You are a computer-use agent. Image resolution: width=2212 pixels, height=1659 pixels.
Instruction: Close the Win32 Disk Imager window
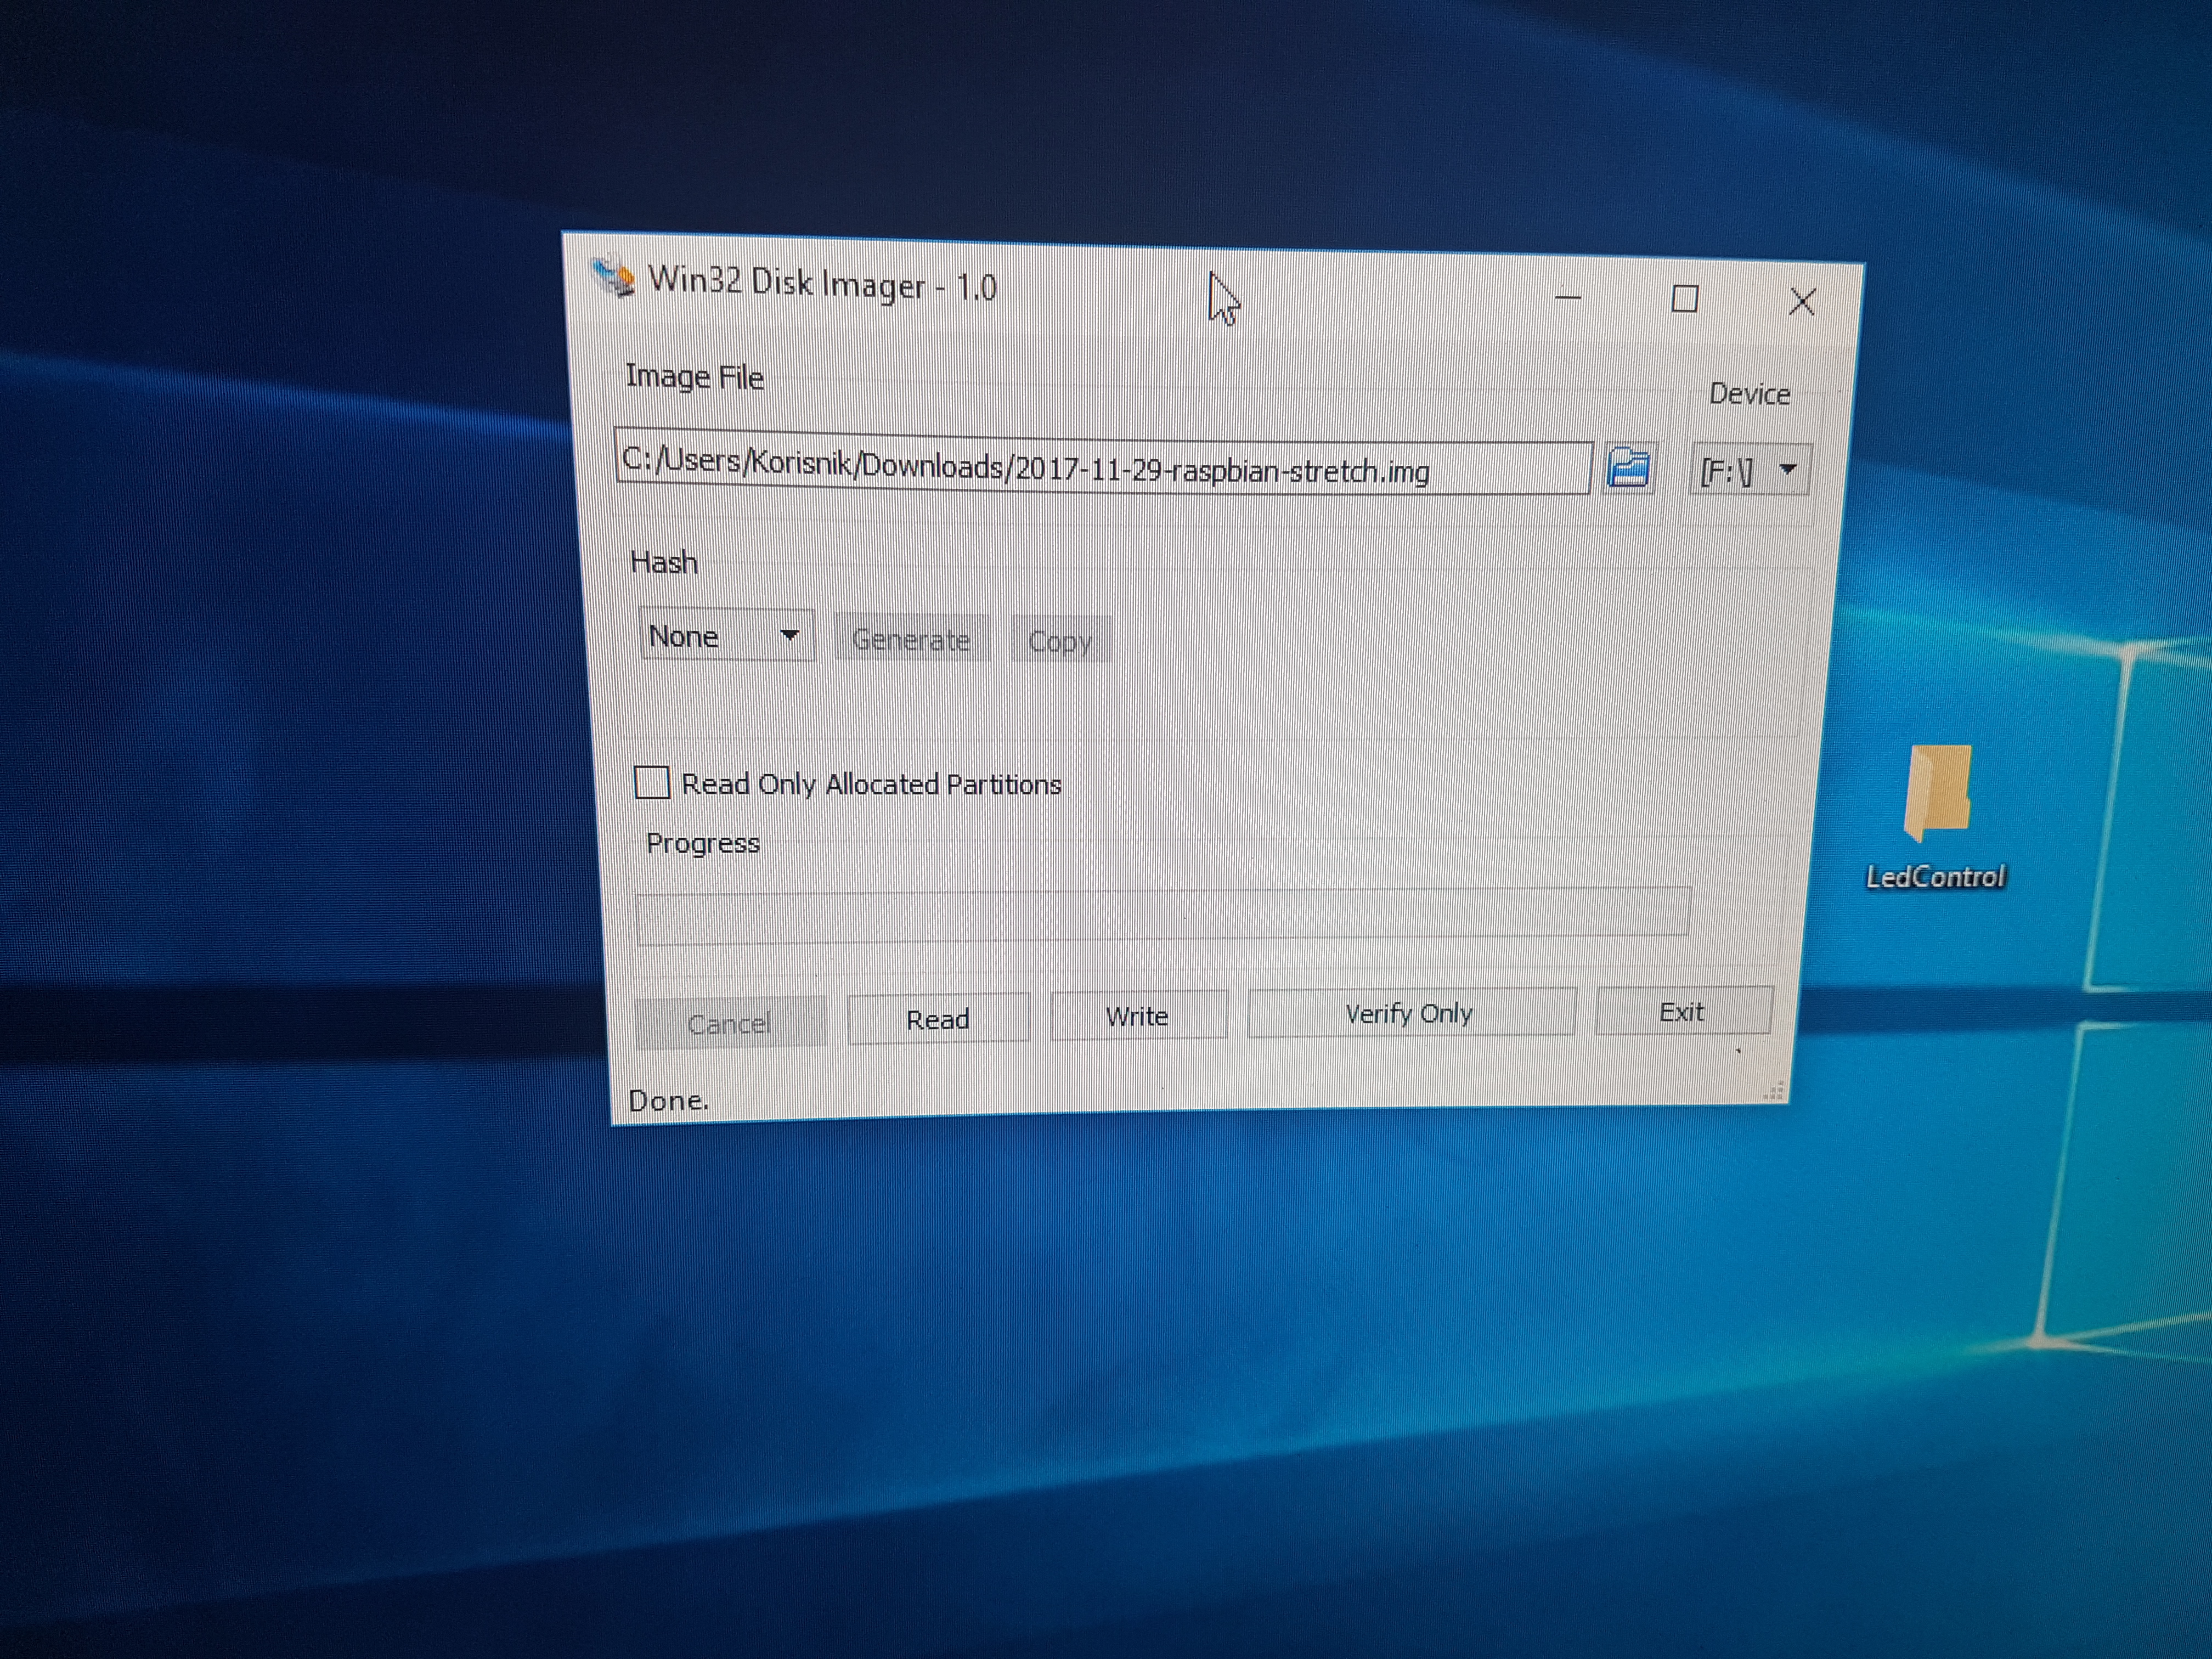[1802, 301]
